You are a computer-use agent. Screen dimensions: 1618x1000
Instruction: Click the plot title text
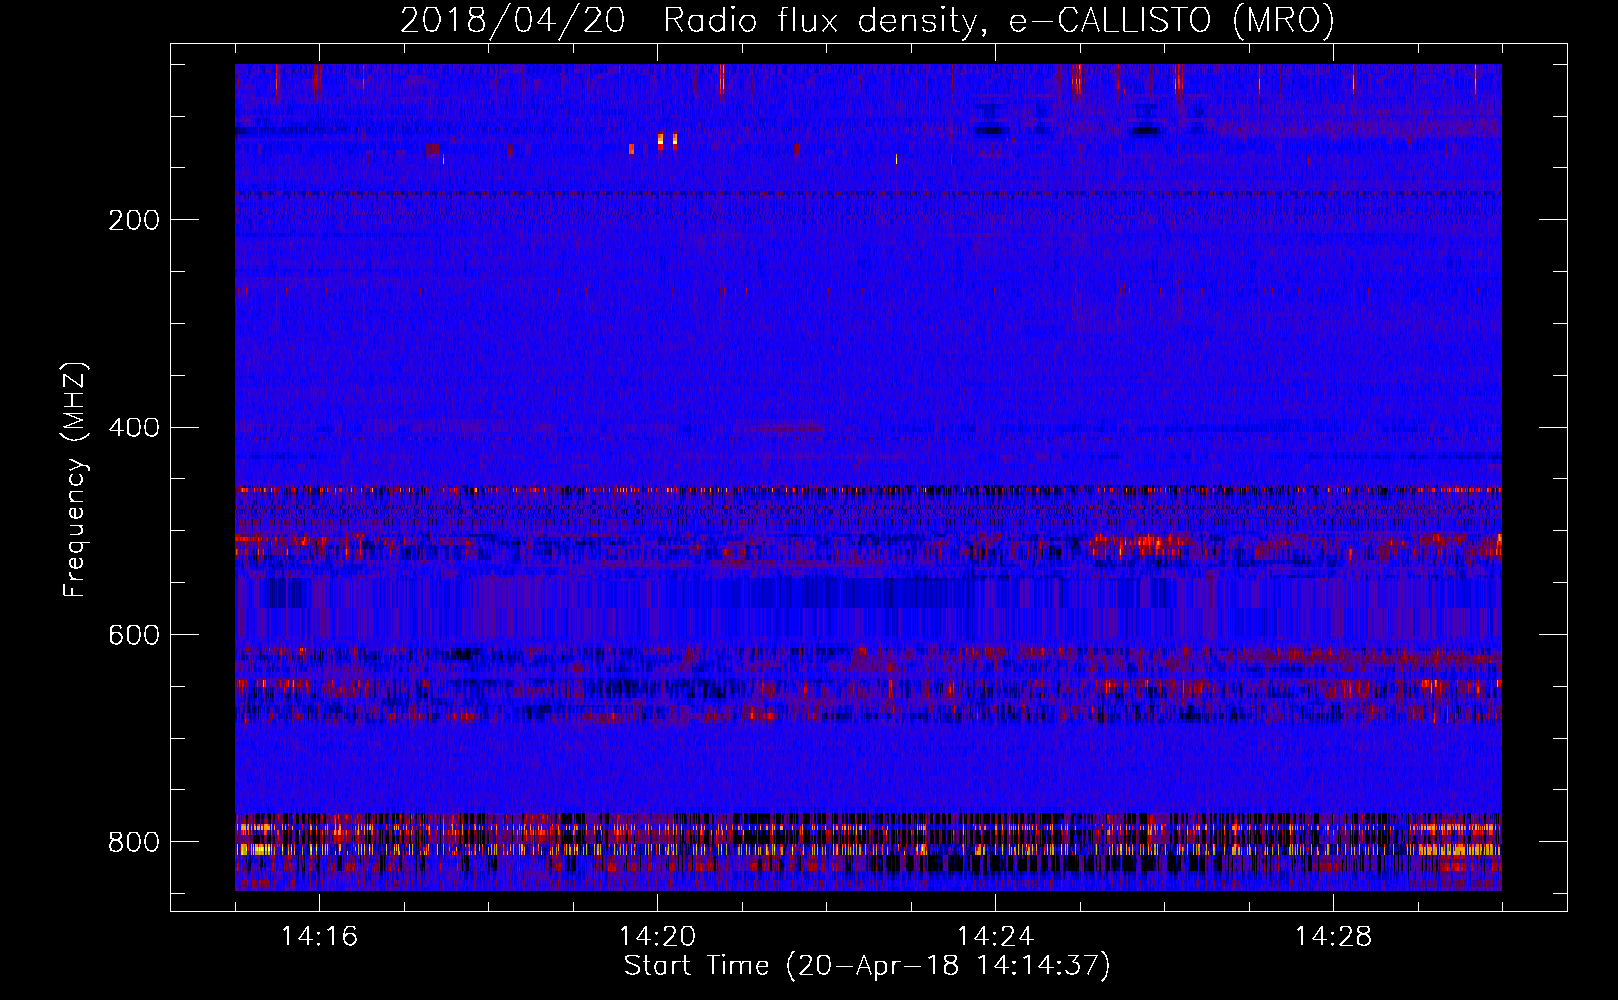pyautogui.click(x=867, y=21)
